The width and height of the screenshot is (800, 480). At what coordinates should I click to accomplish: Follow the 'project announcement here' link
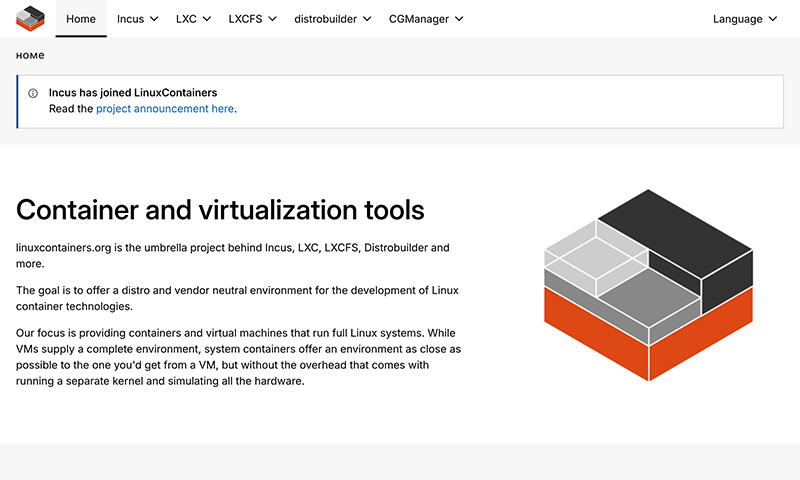click(165, 109)
